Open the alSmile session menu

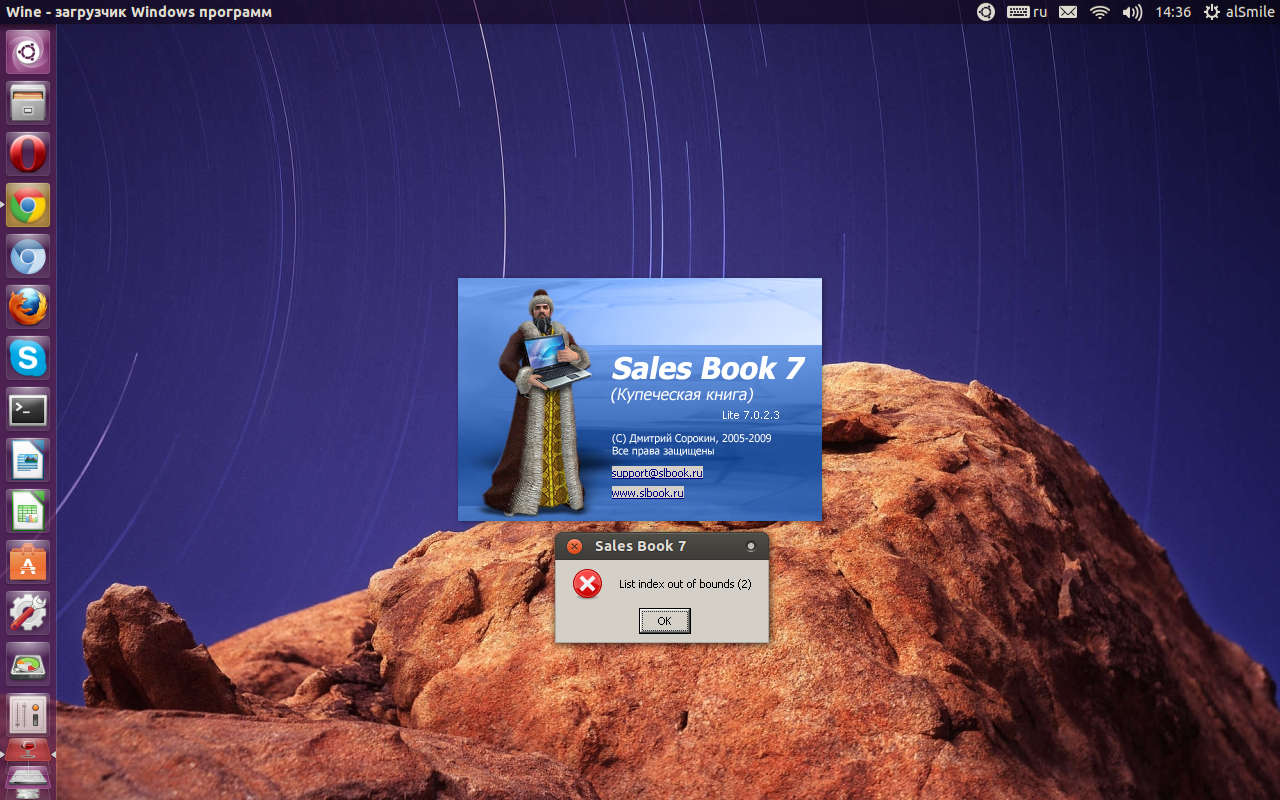1239,12
